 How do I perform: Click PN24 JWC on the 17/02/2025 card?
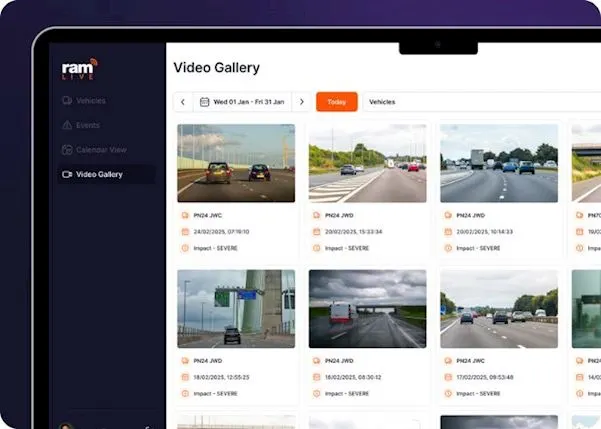point(471,361)
